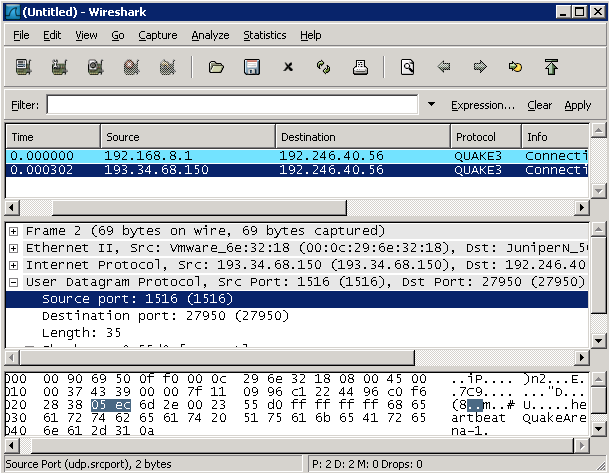The image size is (609, 473).
Task: Open the Statistics menu
Action: [264, 35]
